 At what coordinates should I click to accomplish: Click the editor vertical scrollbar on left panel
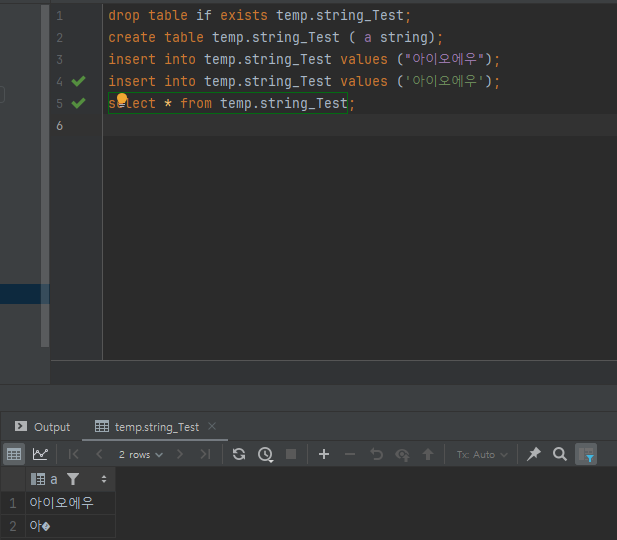[45, 176]
